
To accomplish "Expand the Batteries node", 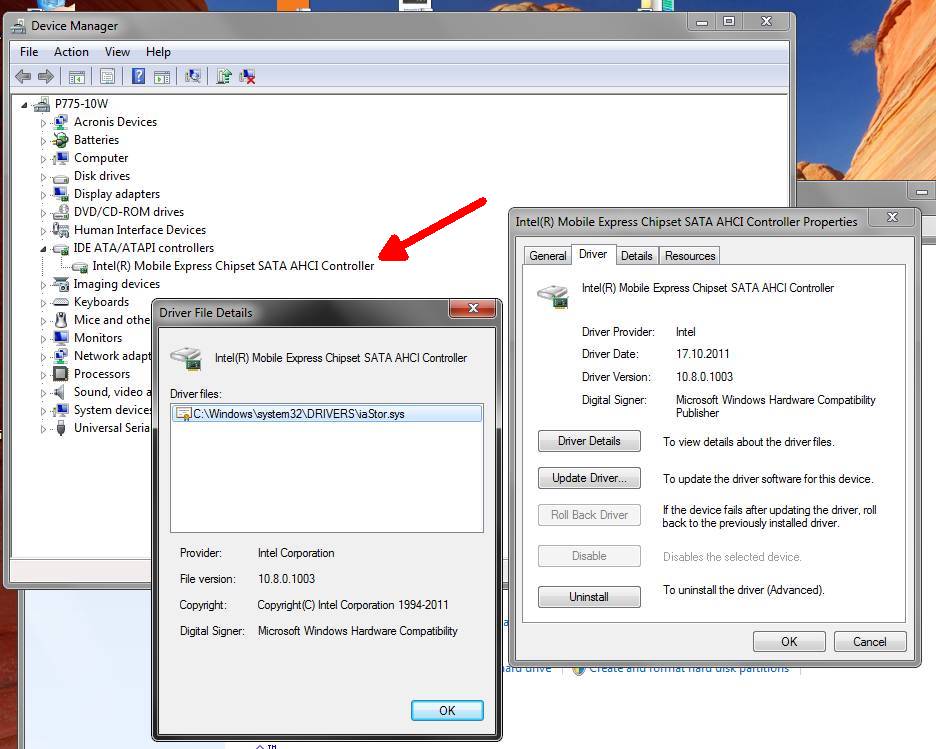I will (43, 141).
